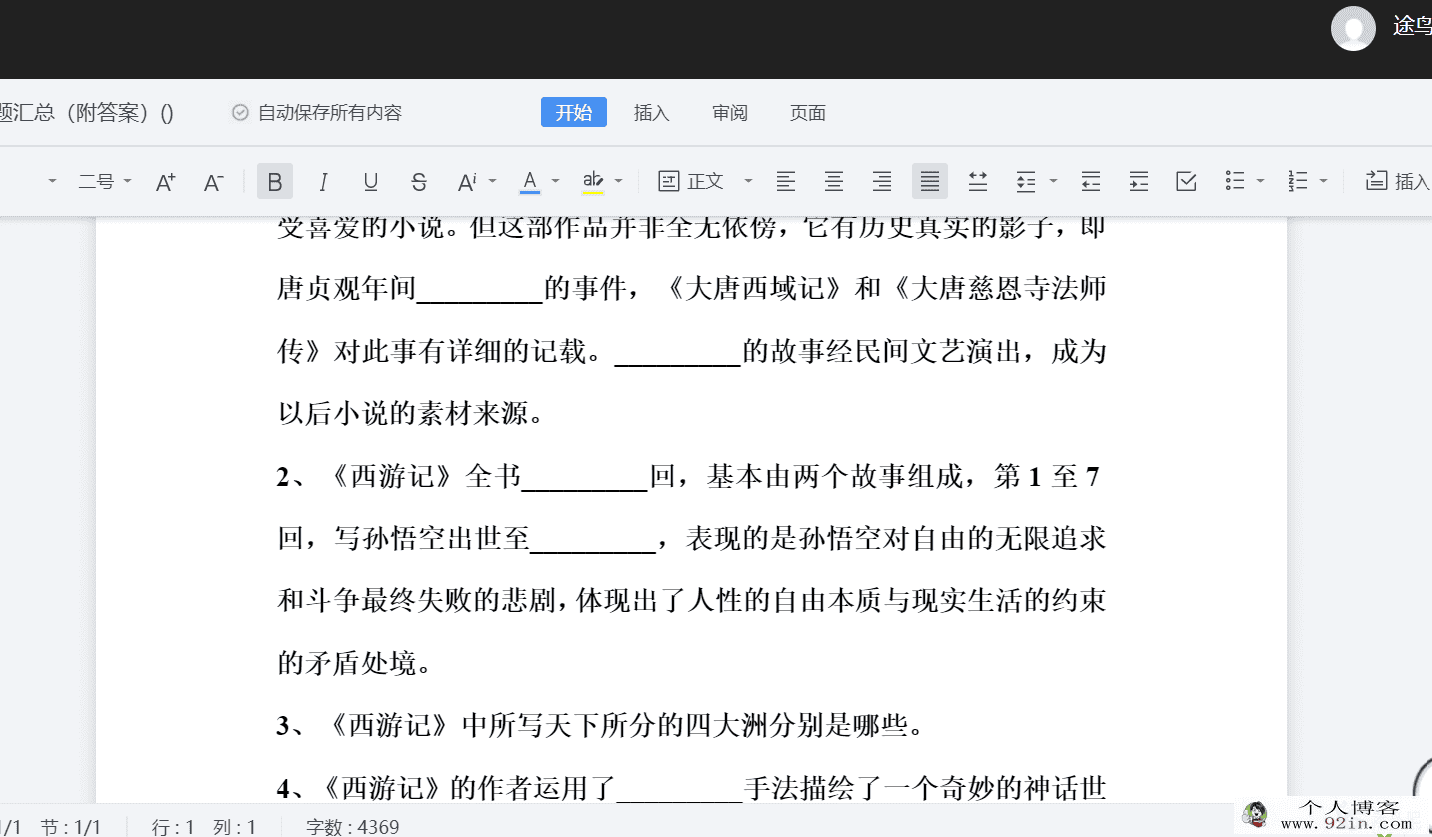Open highlight color dropdown arrow

tap(619, 181)
